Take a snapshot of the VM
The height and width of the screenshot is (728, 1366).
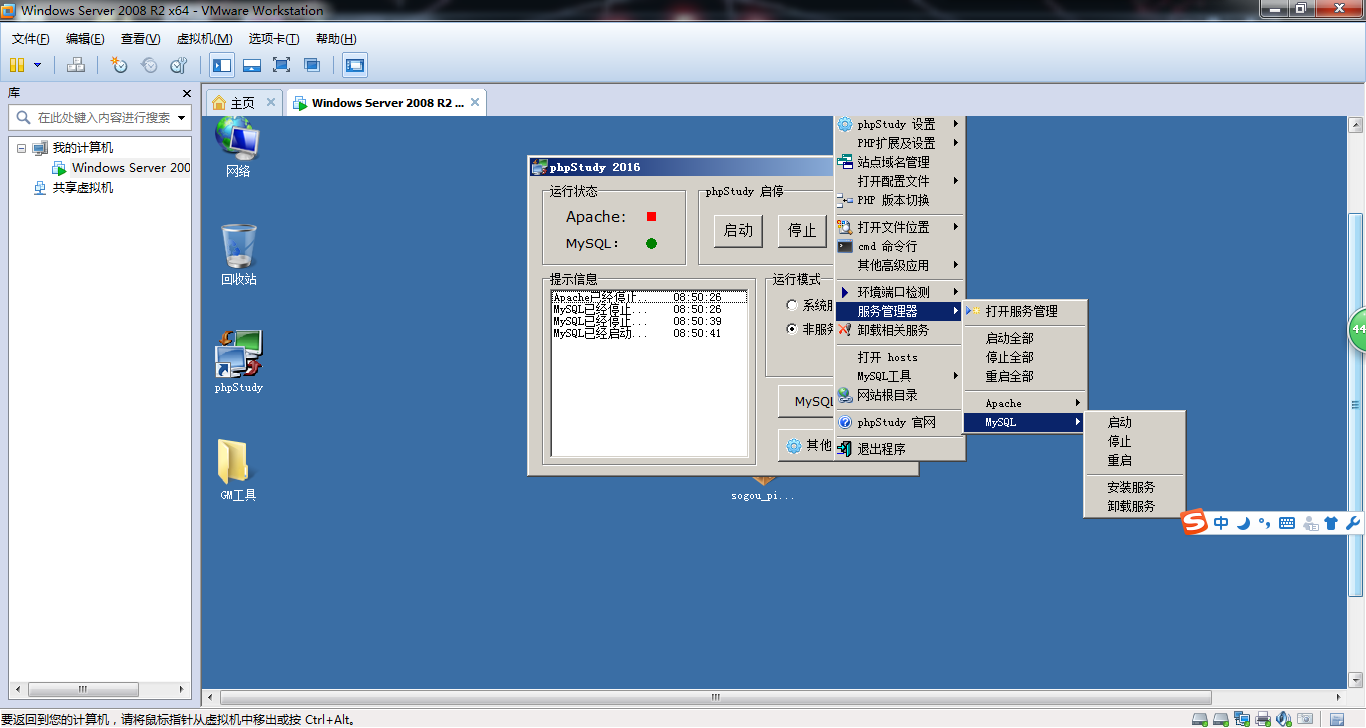point(119,65)
